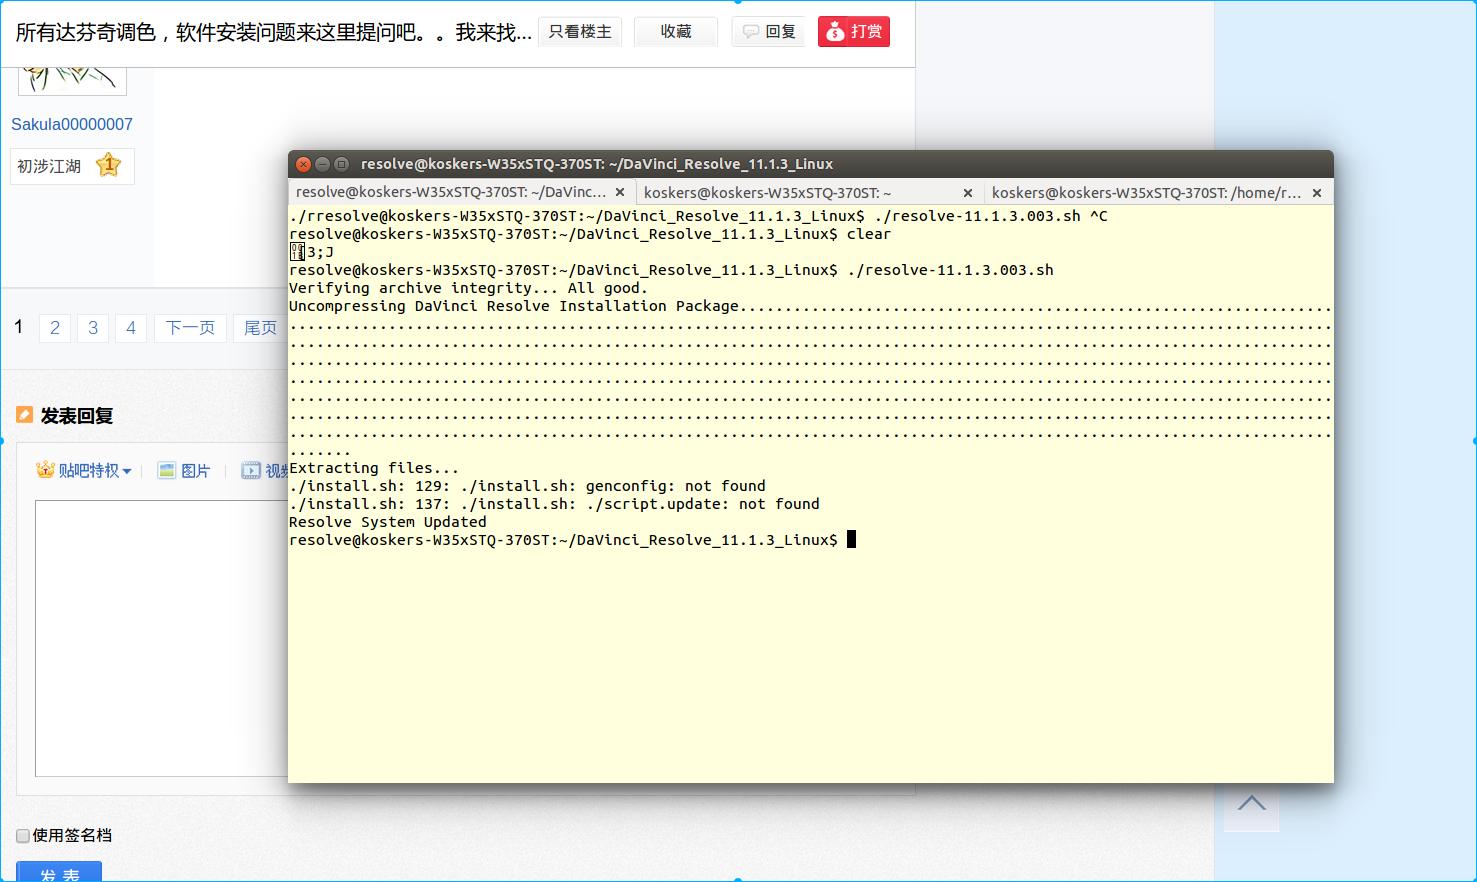The image size is (1477, 882).
Task: Click the 贴吧特权 crown icon
Action: [45, 469]
